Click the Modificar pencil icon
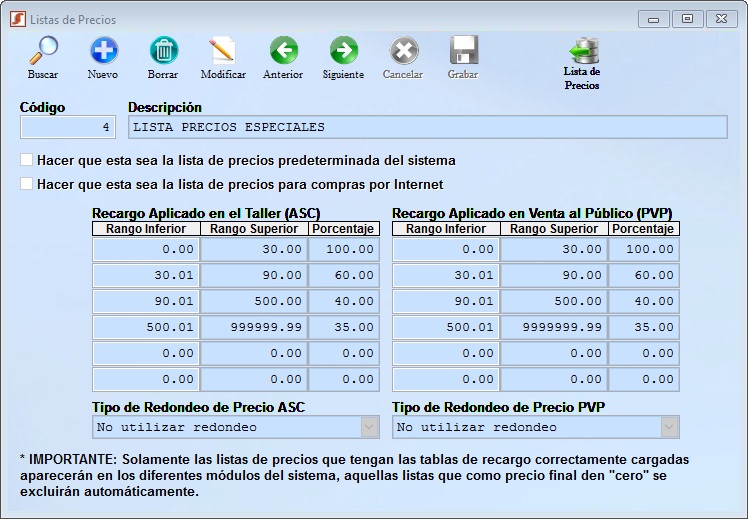748x519 pixels. coord(223,52)
